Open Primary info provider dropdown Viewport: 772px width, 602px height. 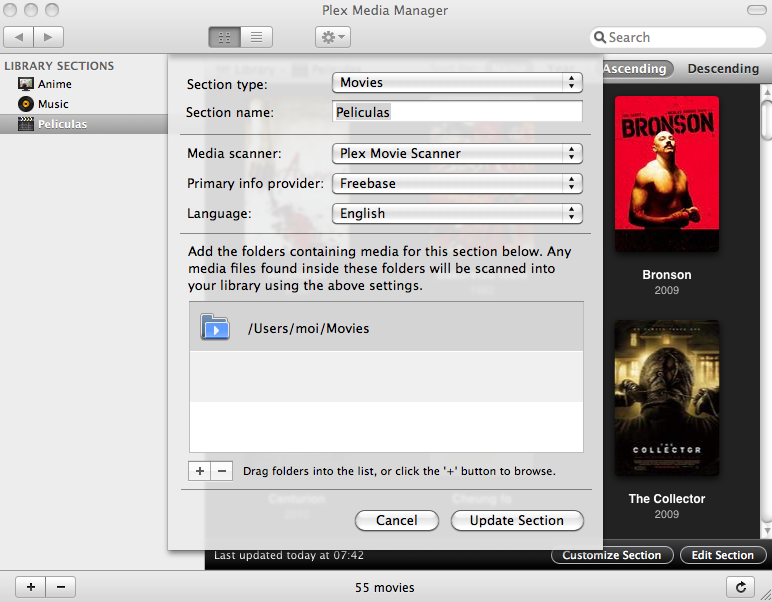[x=457, y=184]
